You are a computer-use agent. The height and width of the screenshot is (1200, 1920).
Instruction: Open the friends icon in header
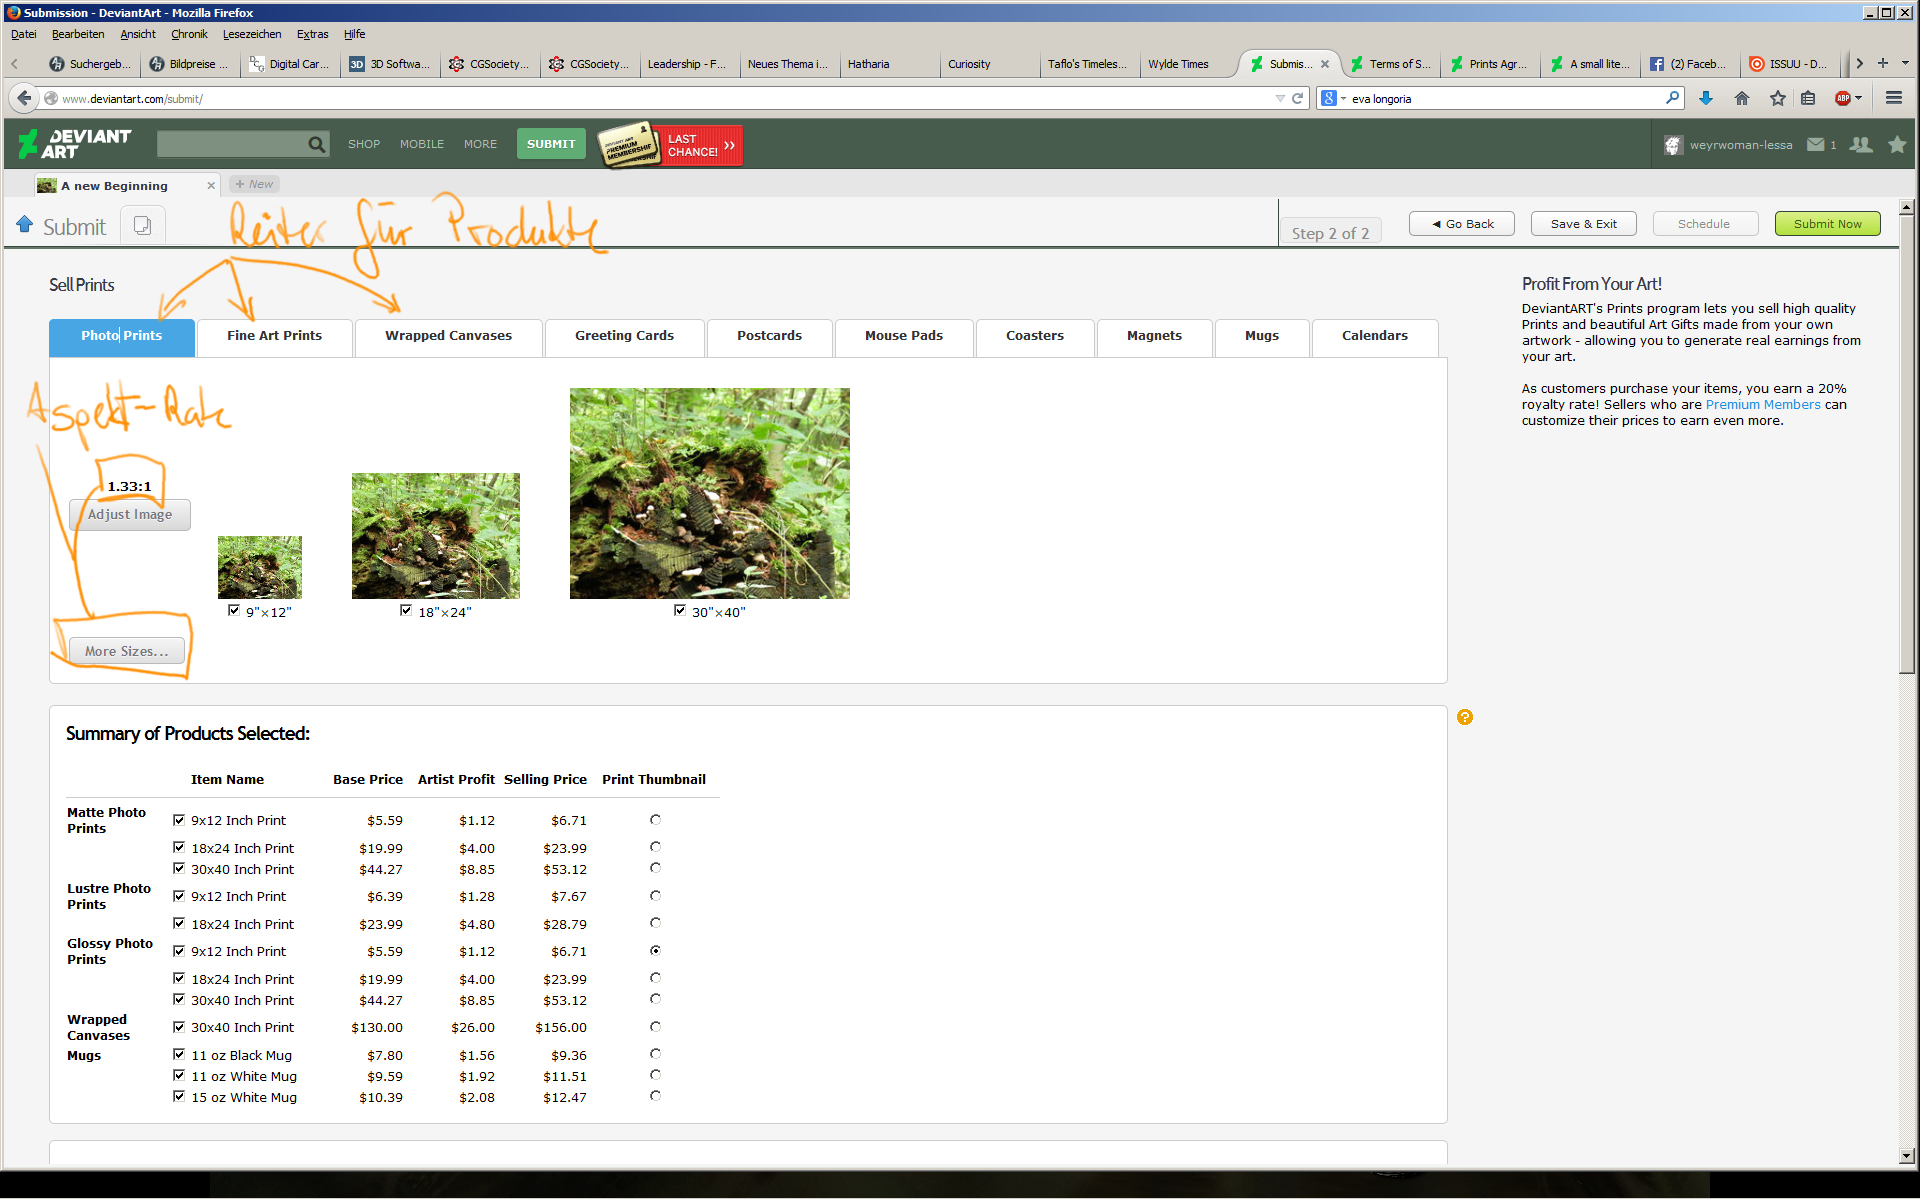(1860, 145)
